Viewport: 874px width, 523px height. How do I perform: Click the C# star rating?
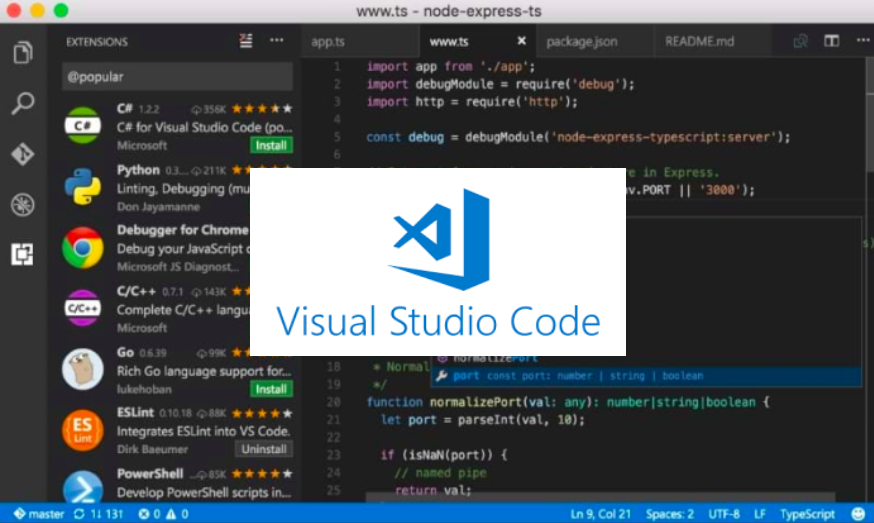pos(261,109)
